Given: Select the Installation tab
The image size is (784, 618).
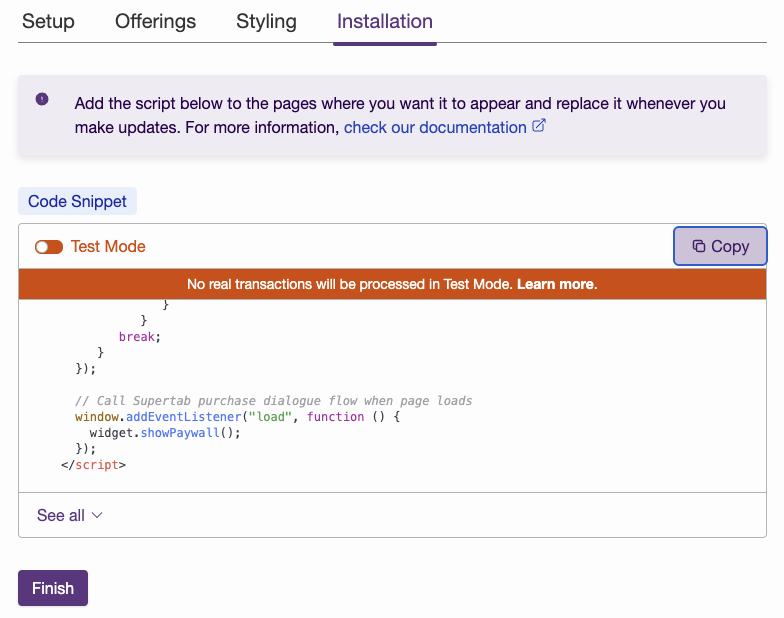Looking at the screenshot, I should (384, 22).
